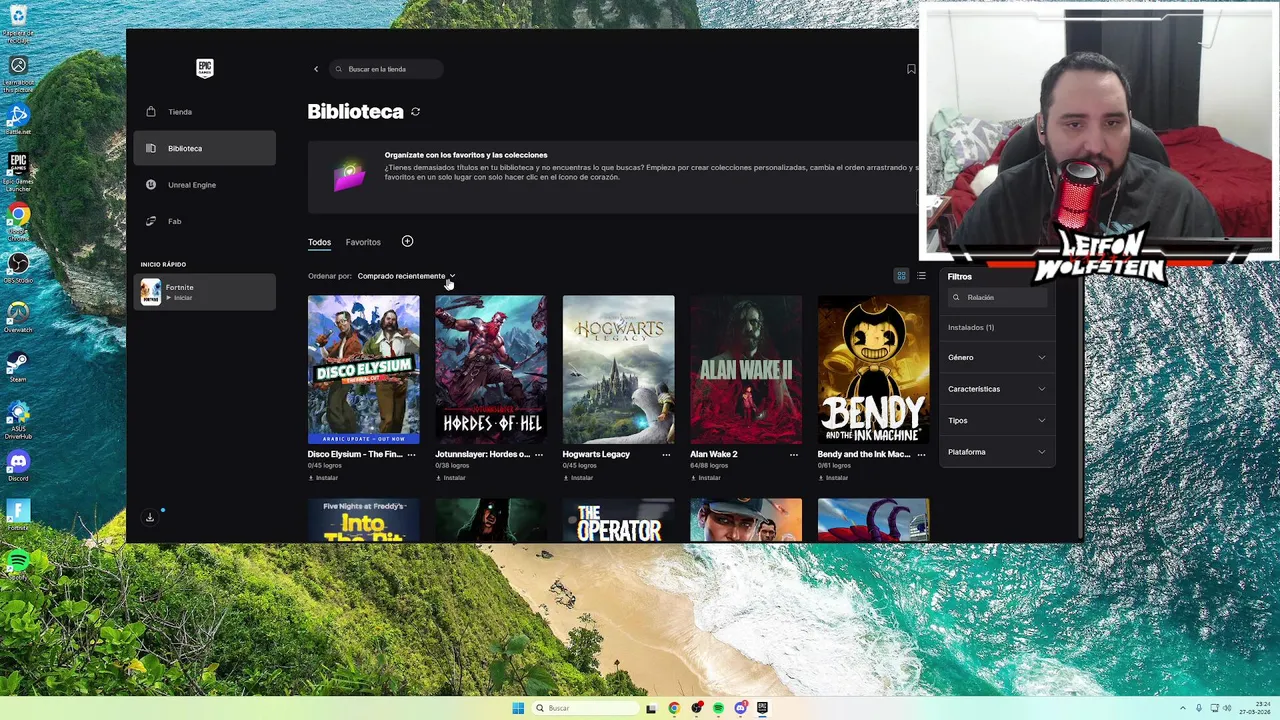Open volume control in system tray
Image resolution: width=1280 pixels, height=720 pixels.
pos(1228,708)
